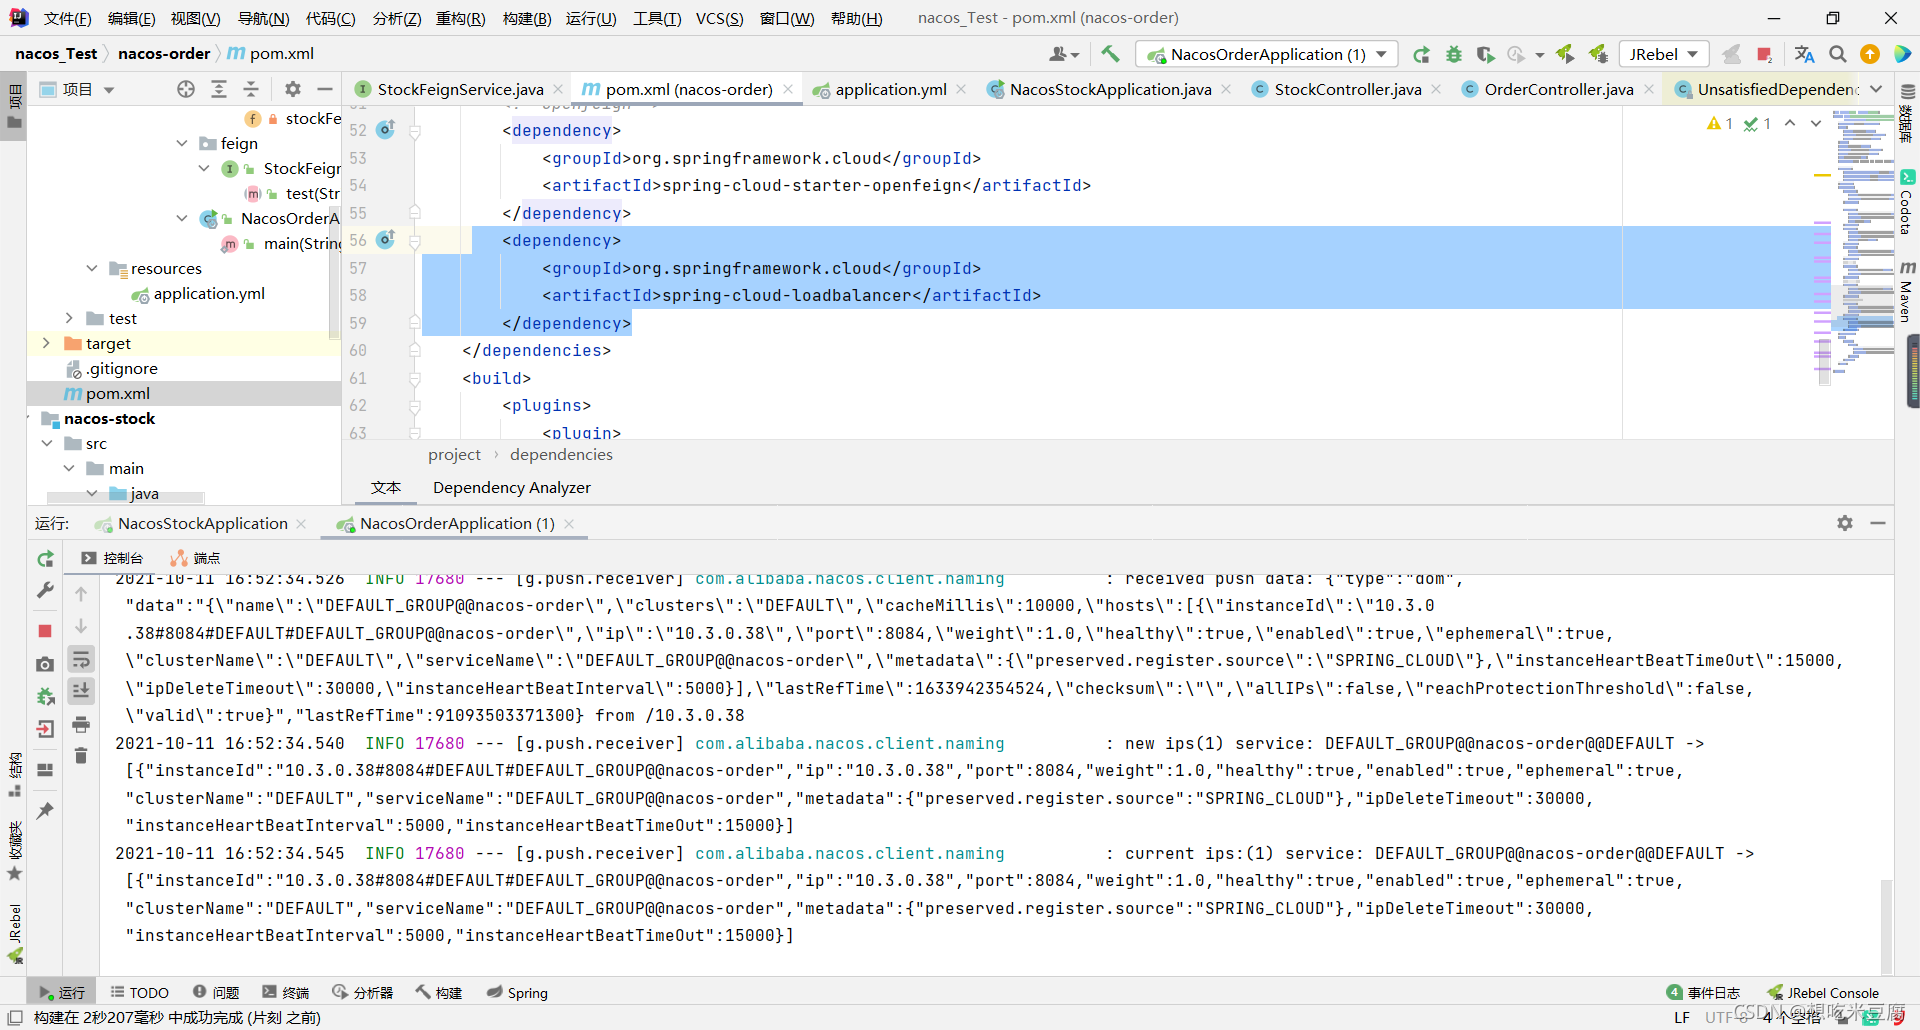The image size is (1920, 1030).
Task: Show hidden editor tabs dropdown arrow
Action: click(x=1876, y=89)
